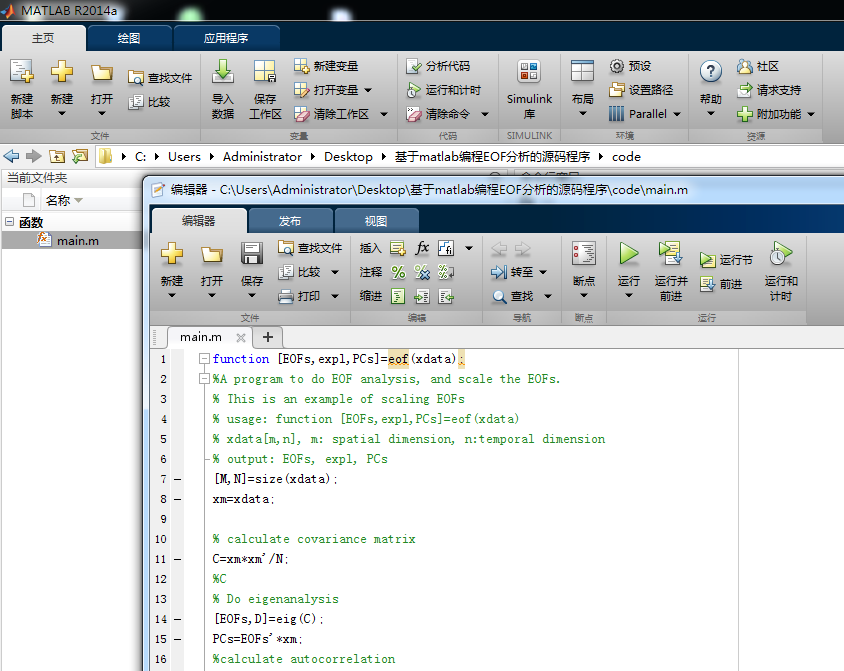Expand editor Compare (比较) dropdown arrow

tap(335, 272)
